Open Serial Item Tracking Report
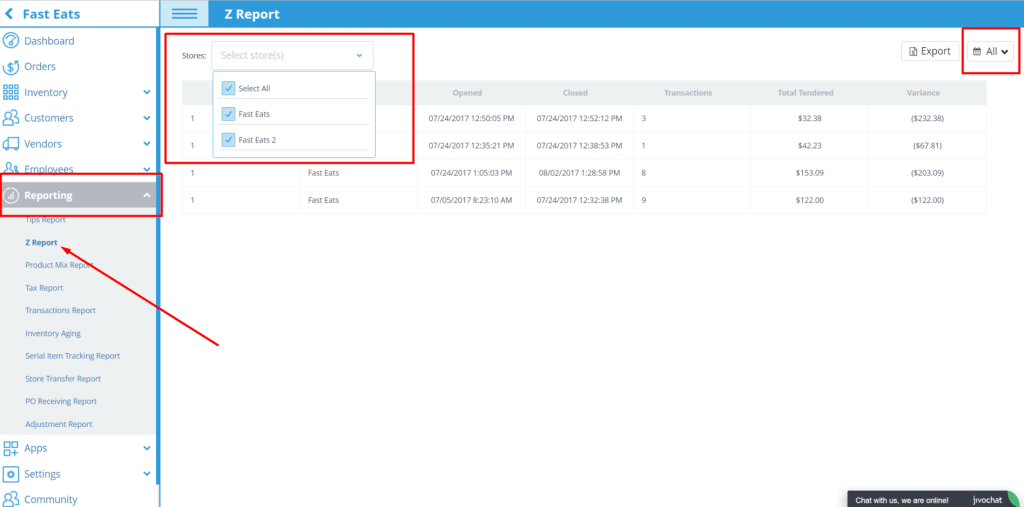Image resolution: width=1024 pixels, height=507 pixels. point(72,356)
